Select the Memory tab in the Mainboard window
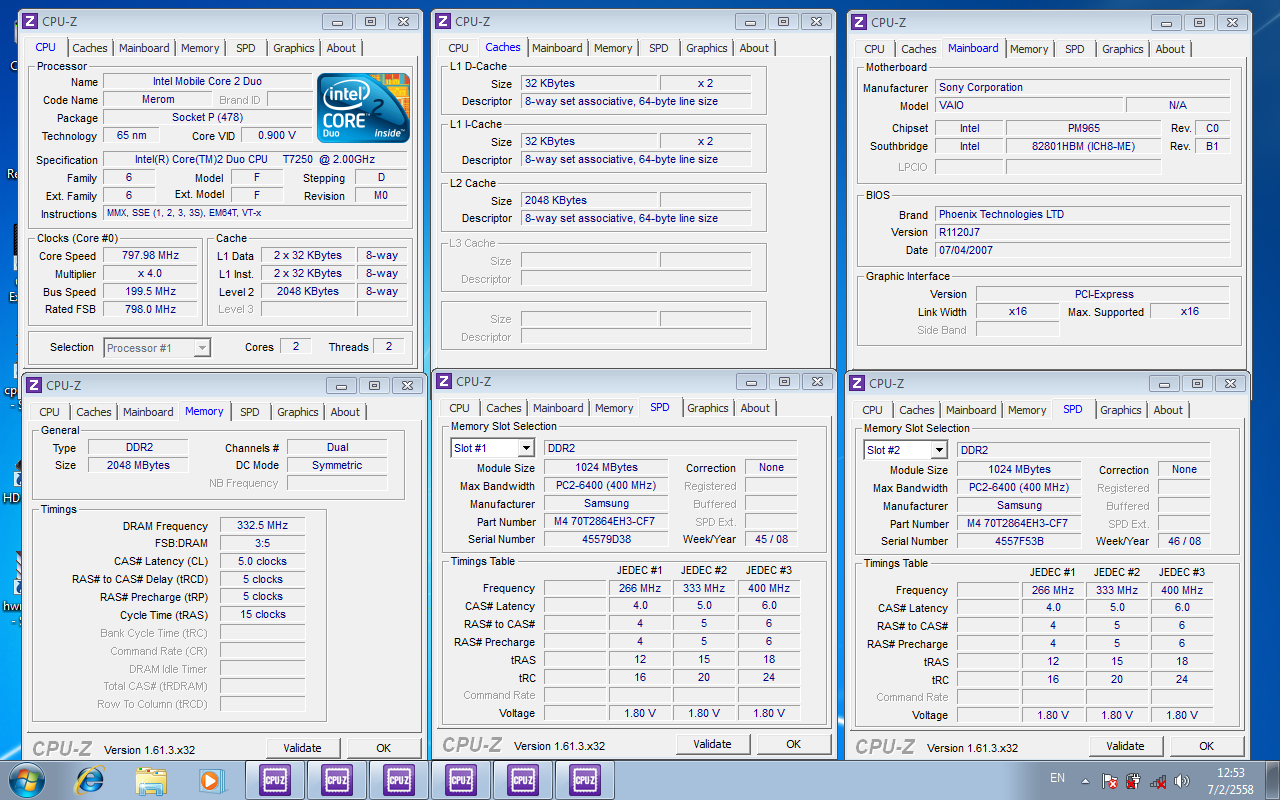The width and height of the screenshot is (1280, 800). click(1029, 49)
